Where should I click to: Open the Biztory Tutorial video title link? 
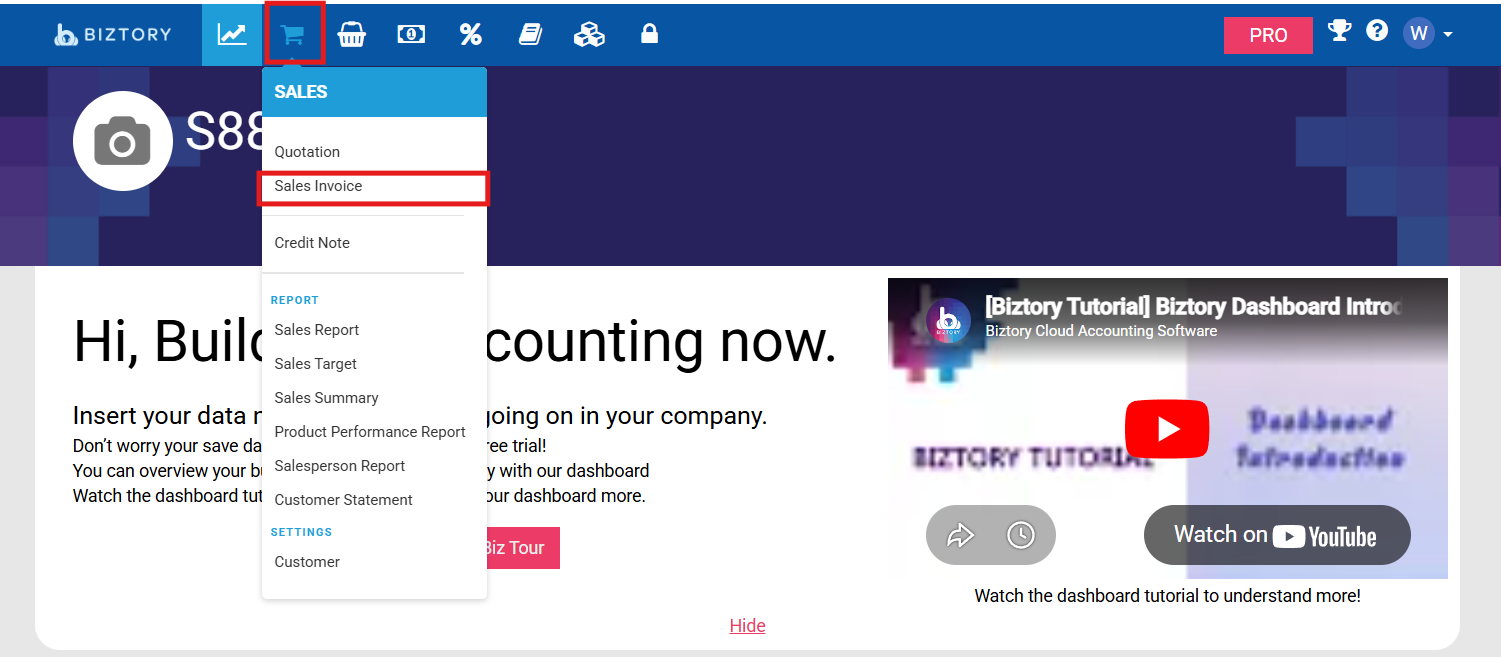pos(1193,306)
